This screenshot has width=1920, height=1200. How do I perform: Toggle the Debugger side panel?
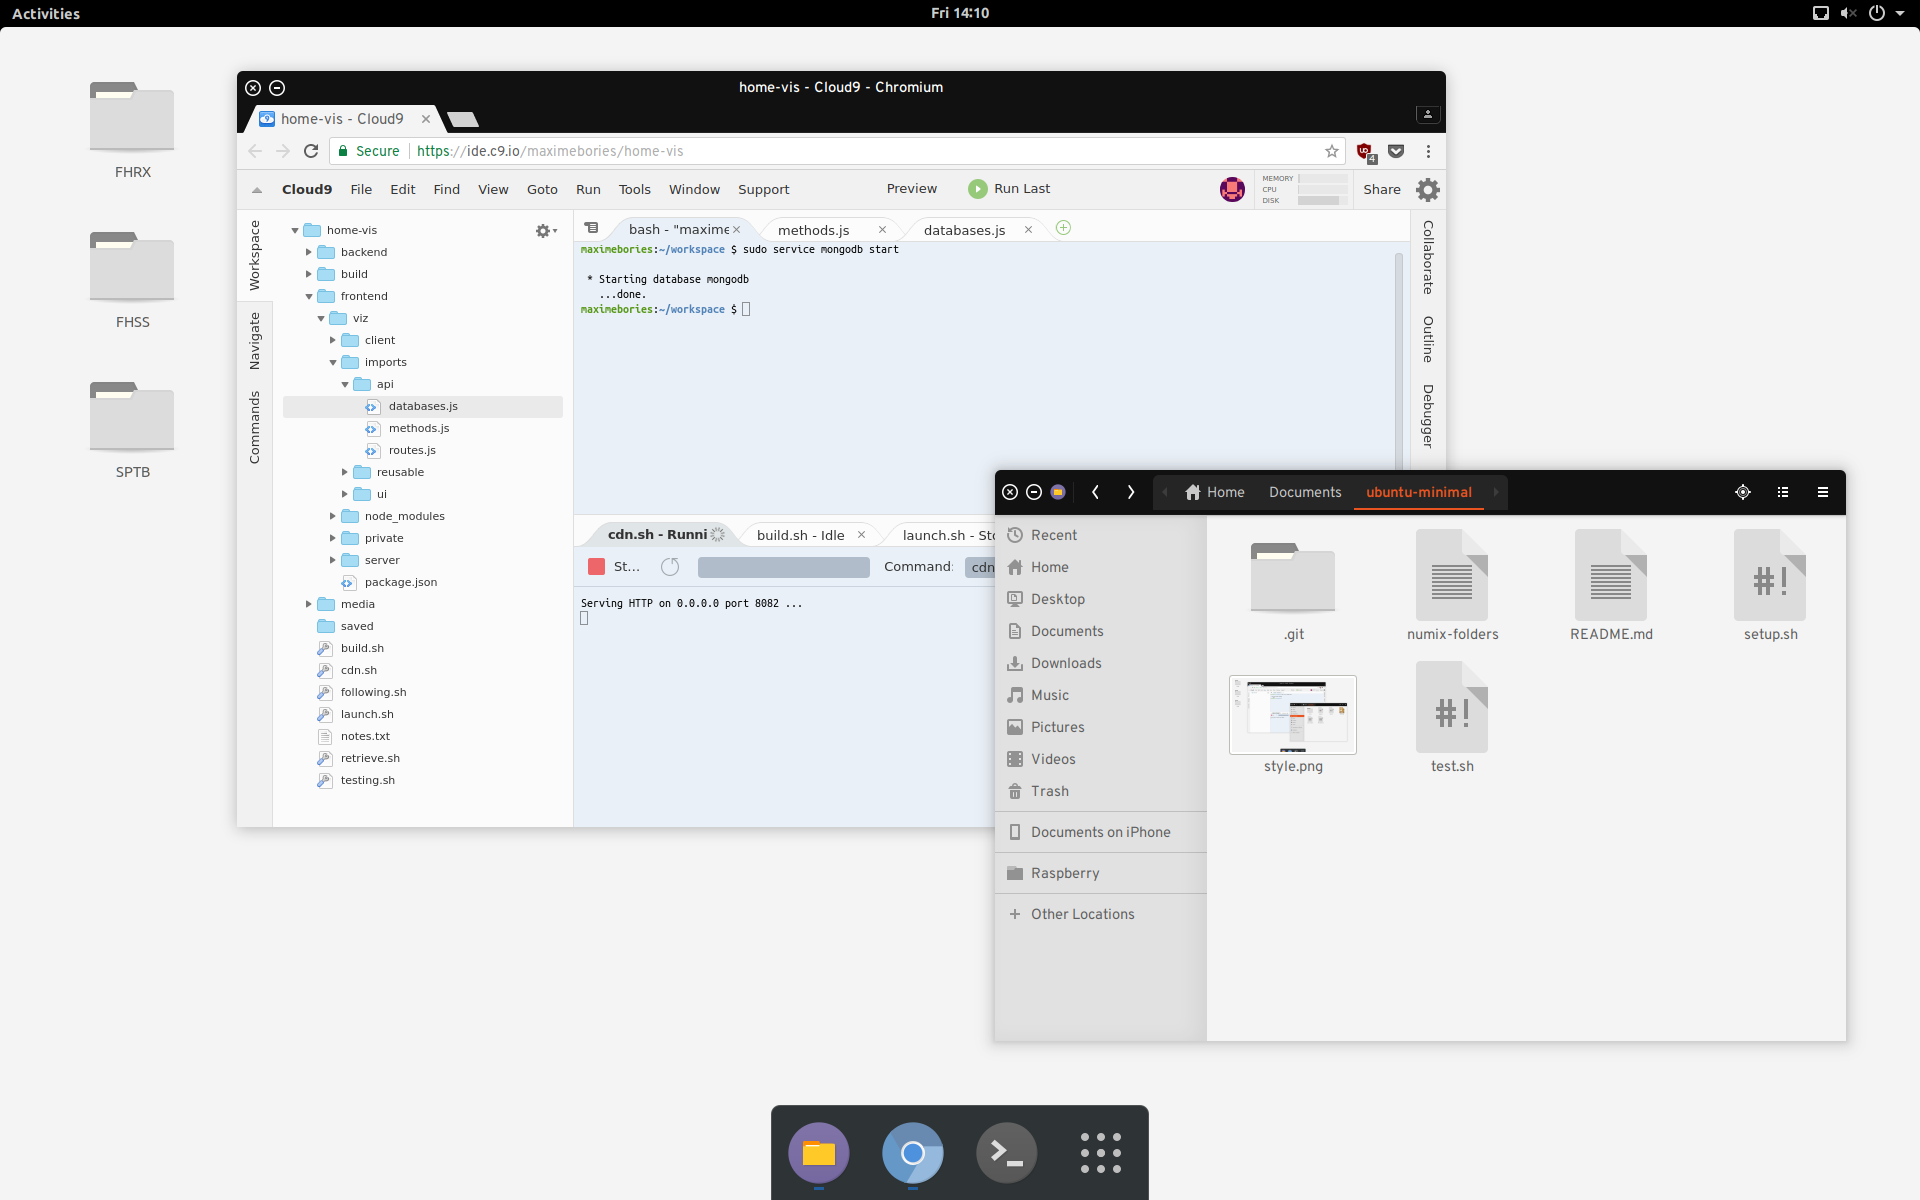[x=1428, y=416]
